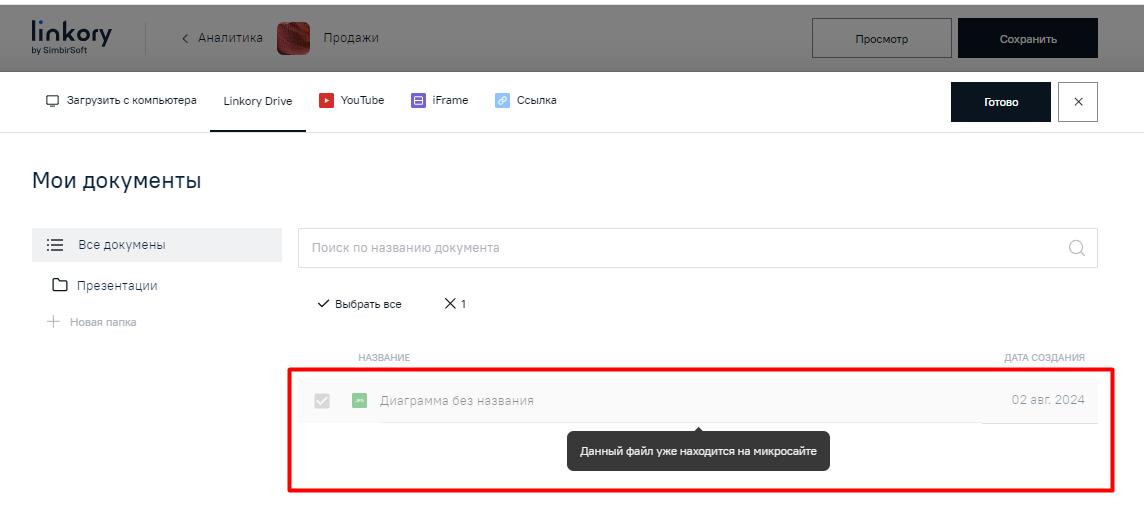Click the Продажи microsite avatar thumbnail
The height and width of the screenshot is (523, 1144).
293,39
